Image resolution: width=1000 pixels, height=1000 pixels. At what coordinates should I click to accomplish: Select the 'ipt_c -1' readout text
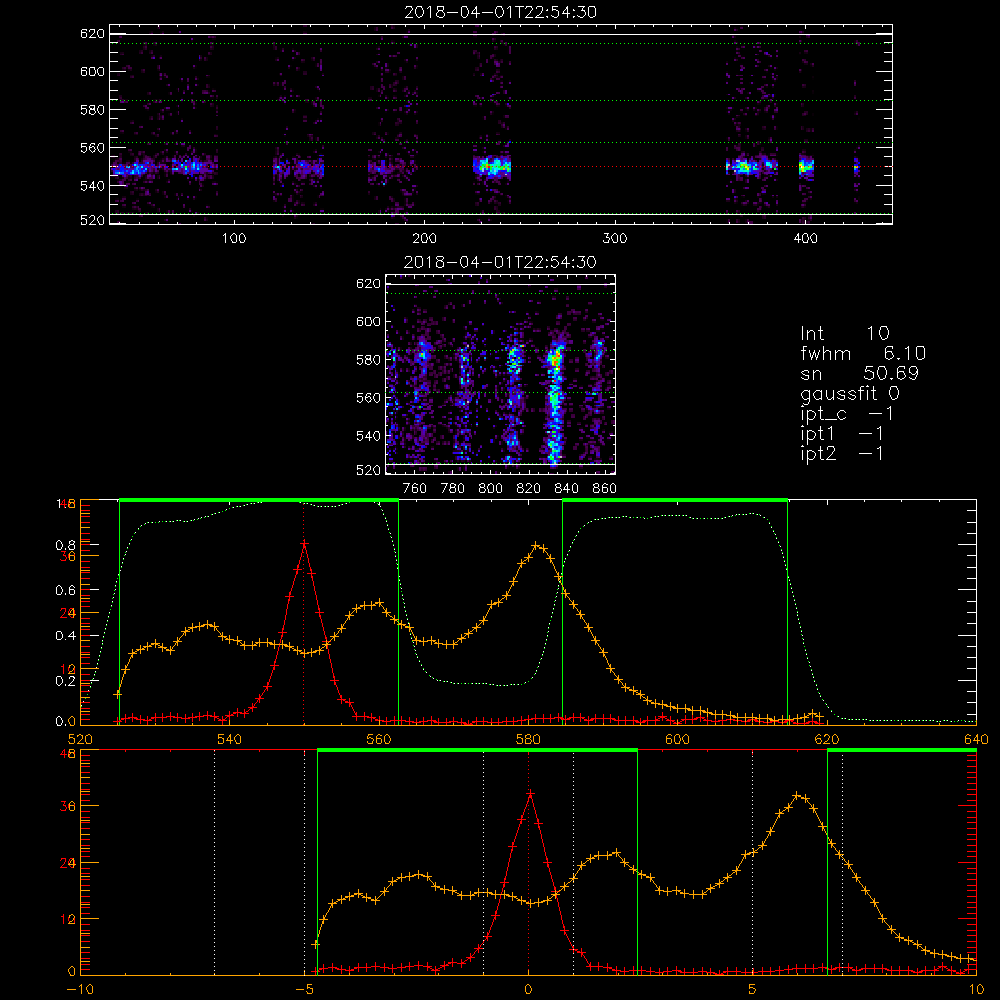click(x=847, y=414)
